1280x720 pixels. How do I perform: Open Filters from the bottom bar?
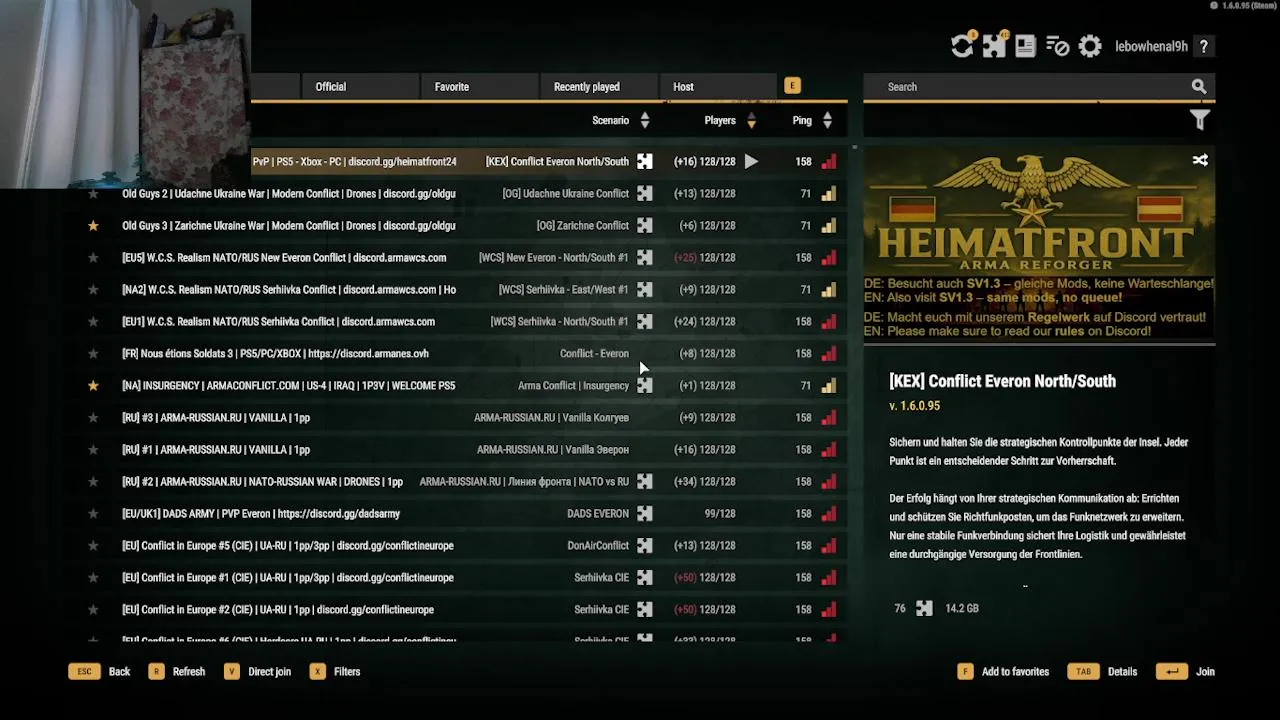[335, 672]
